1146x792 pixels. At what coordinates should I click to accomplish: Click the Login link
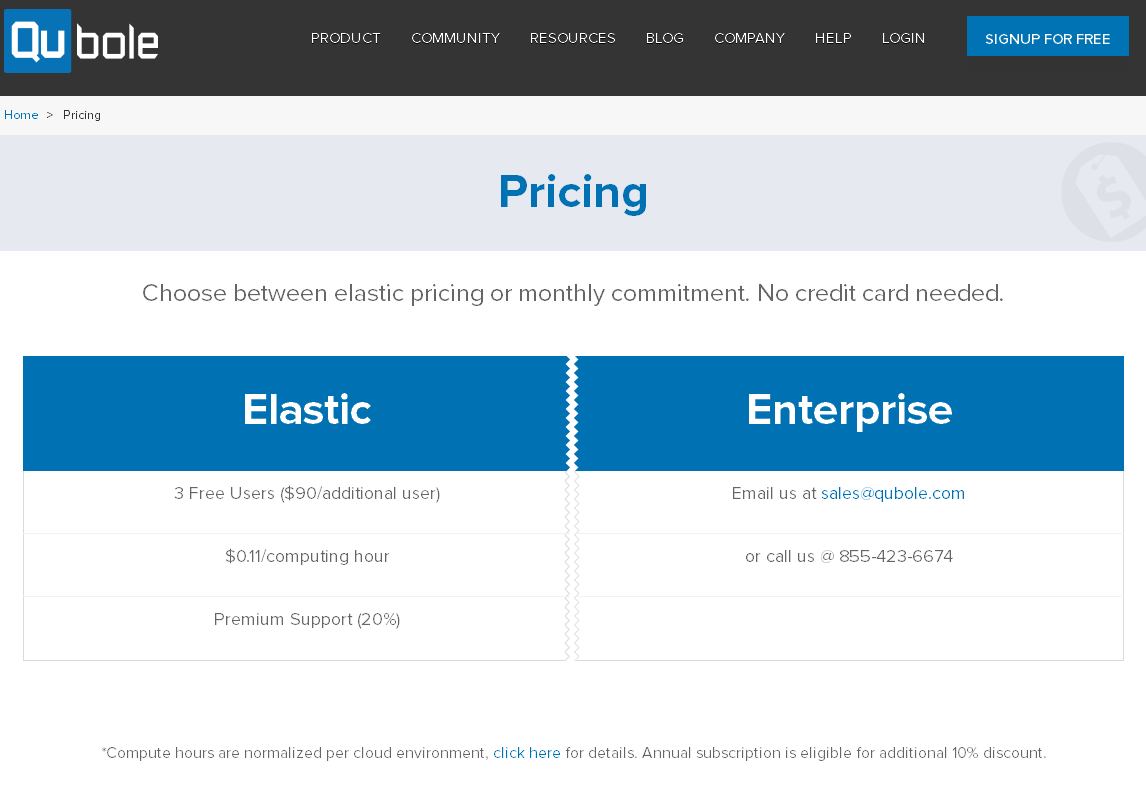[x=903, y=38]
